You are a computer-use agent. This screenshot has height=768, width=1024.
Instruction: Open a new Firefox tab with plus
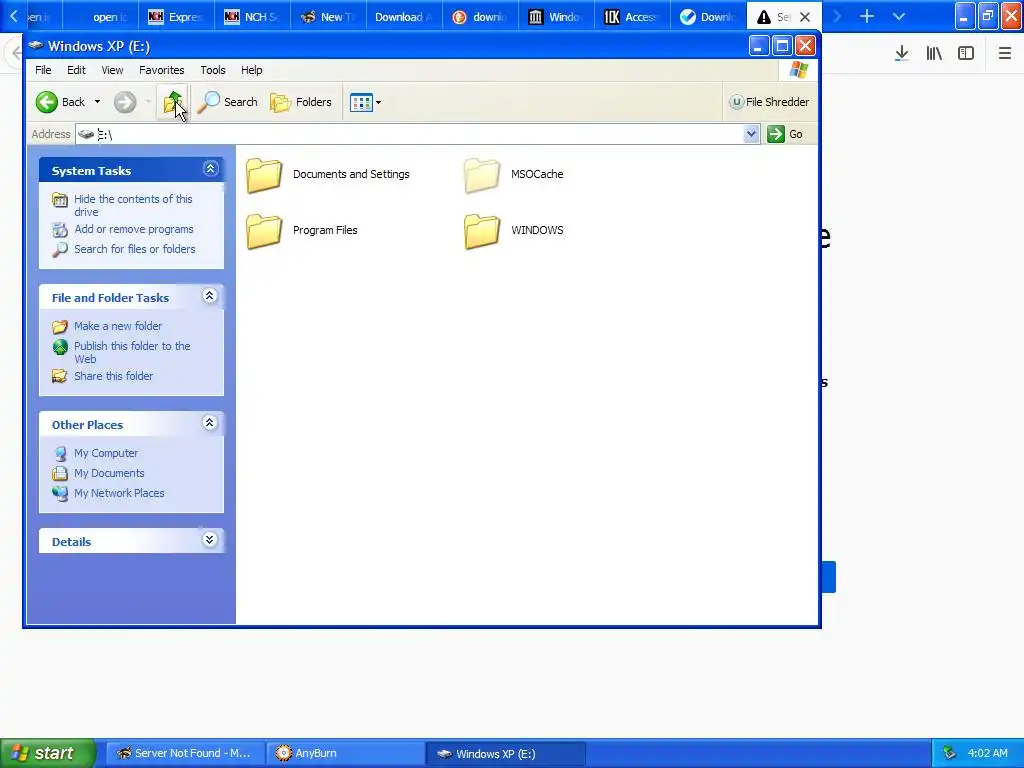[867, 16]
